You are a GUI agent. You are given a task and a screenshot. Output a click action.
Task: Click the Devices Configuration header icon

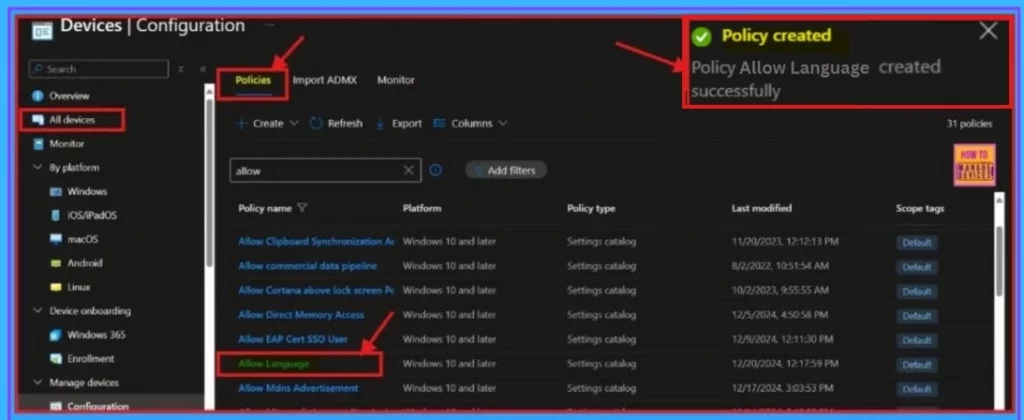42,29
